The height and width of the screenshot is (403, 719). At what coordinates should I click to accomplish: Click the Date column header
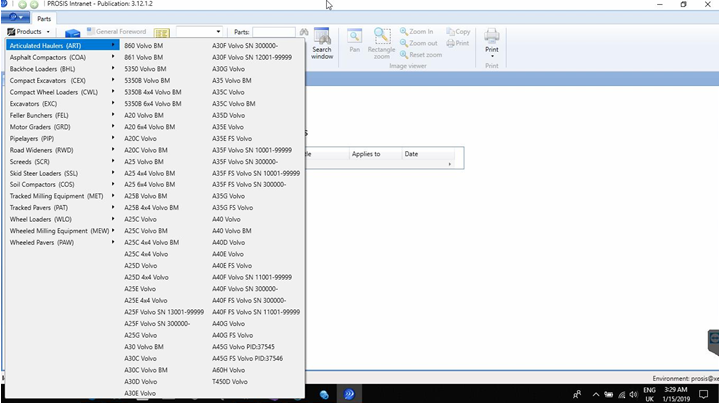(x=411, y=155)
